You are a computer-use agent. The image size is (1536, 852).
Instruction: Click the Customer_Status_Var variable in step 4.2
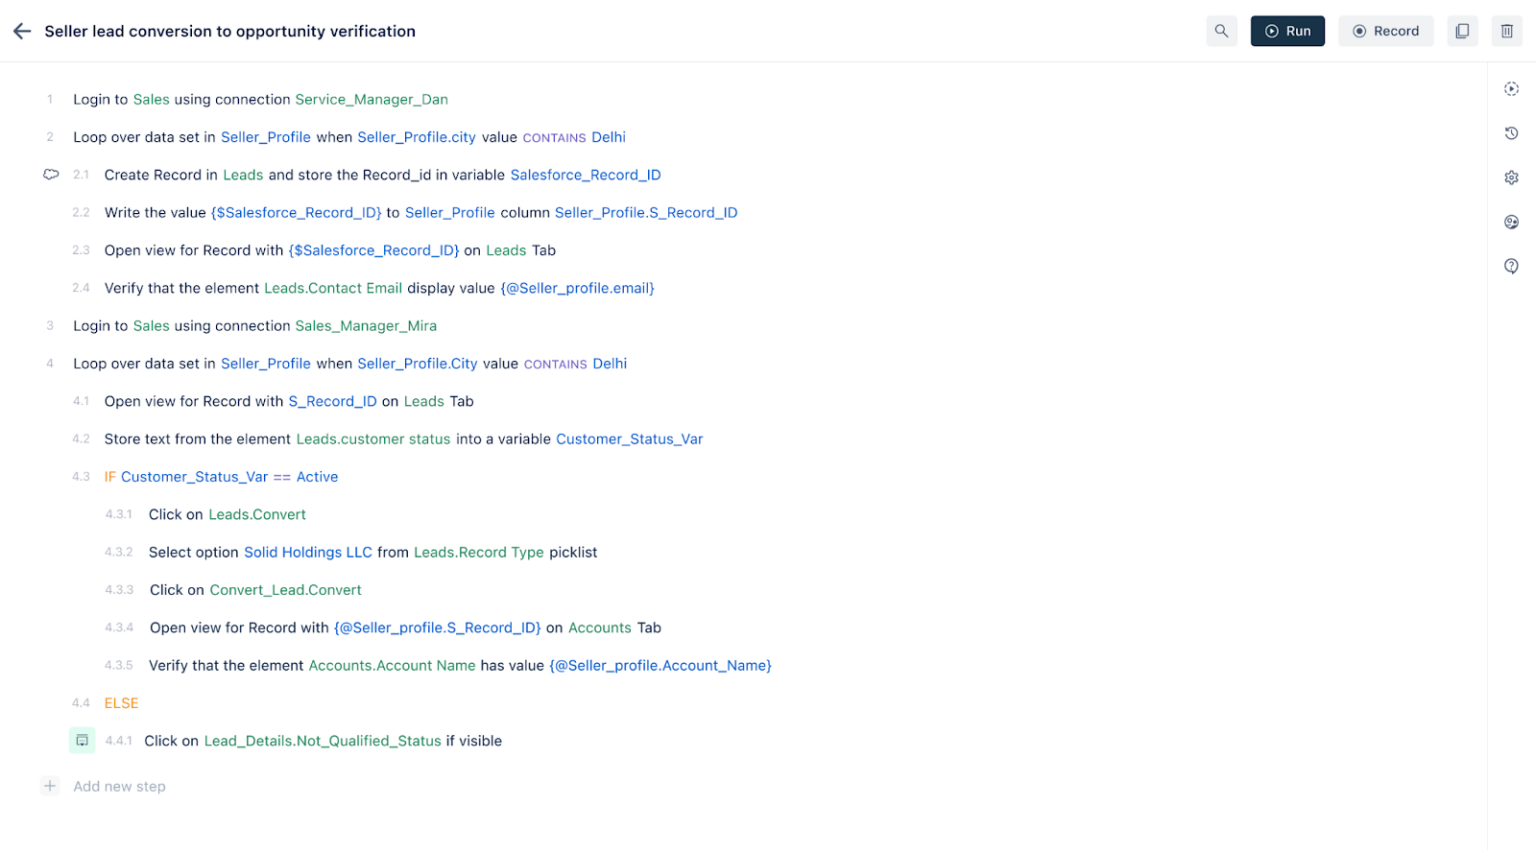coord(629,438)
